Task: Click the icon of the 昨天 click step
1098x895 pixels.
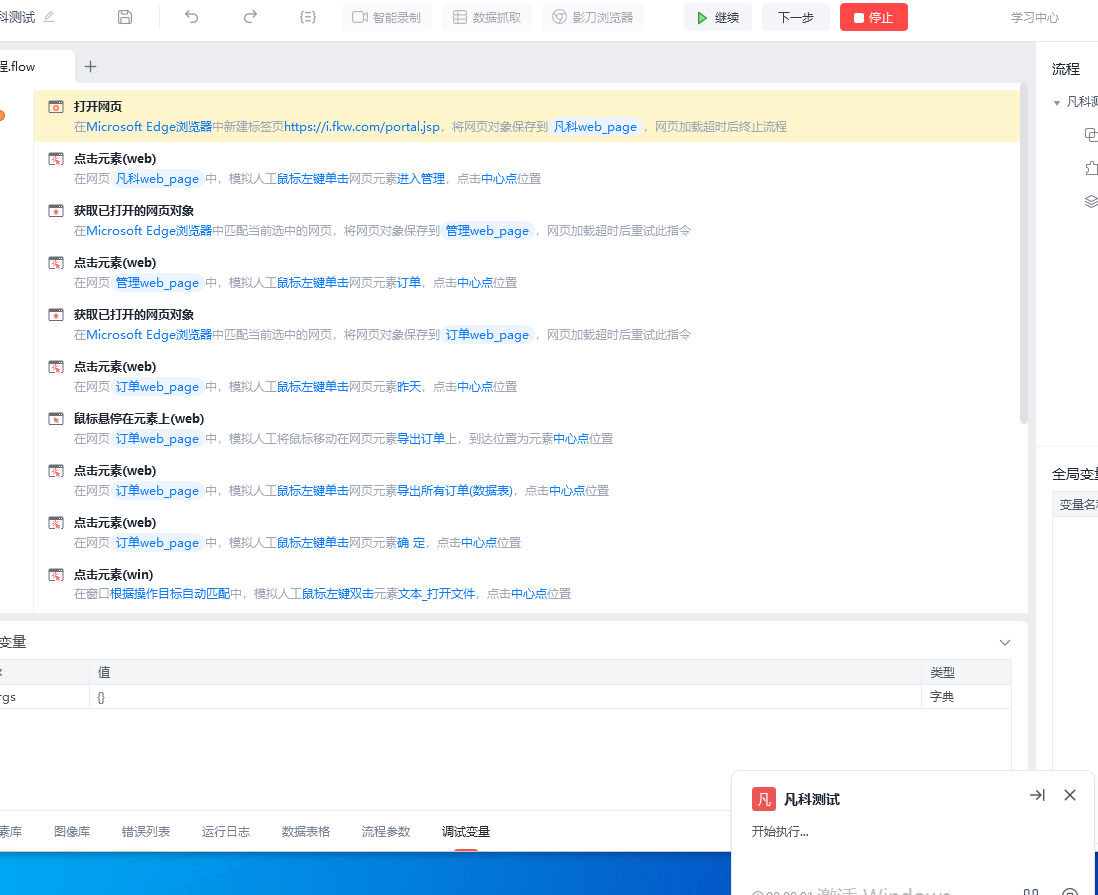Action: (x=56, y=367)
